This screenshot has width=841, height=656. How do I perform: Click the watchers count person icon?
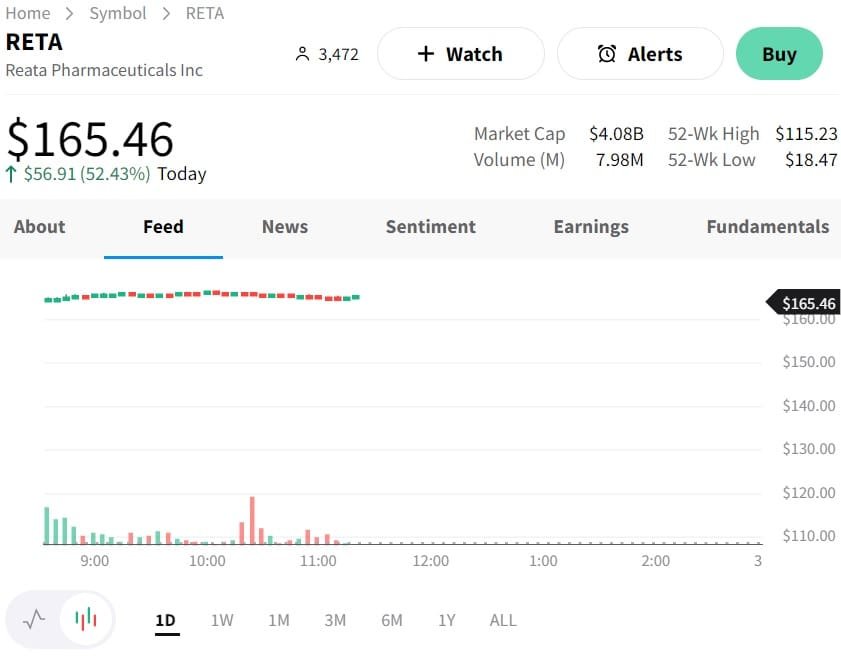(x=303, y=54)
